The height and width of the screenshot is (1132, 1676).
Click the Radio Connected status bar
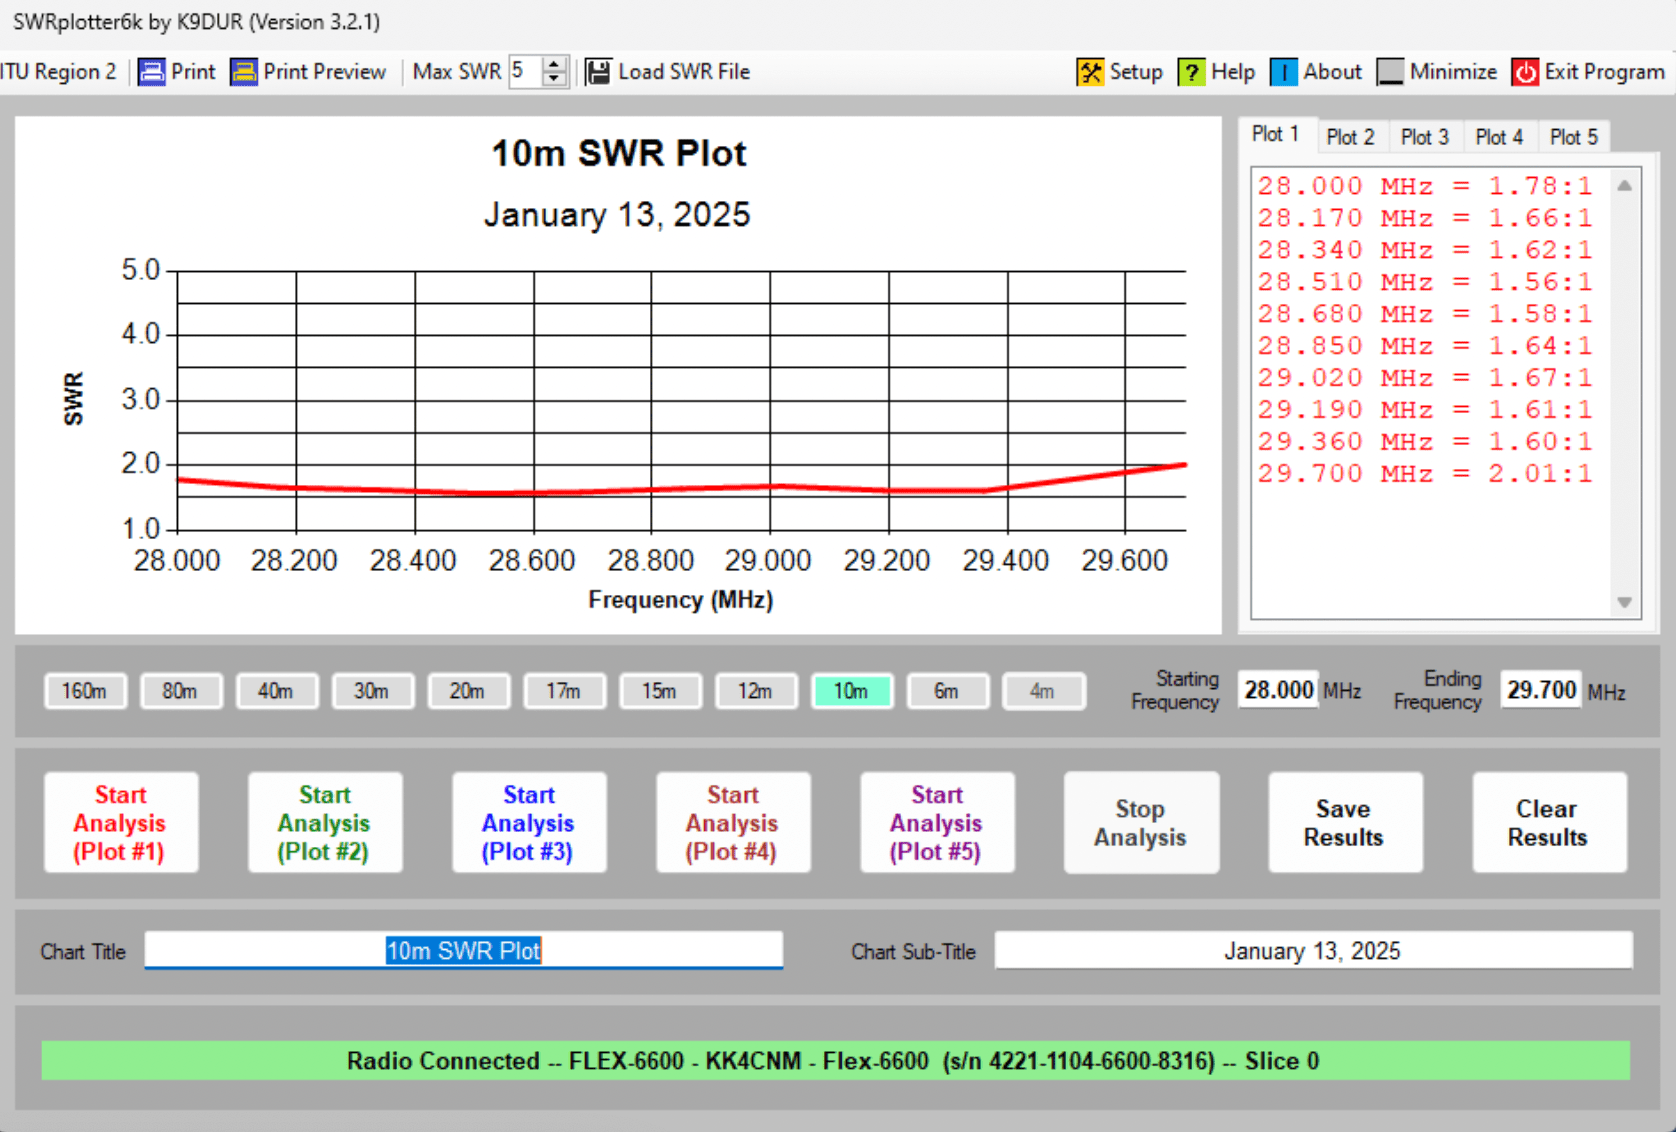pos(835,1061)
